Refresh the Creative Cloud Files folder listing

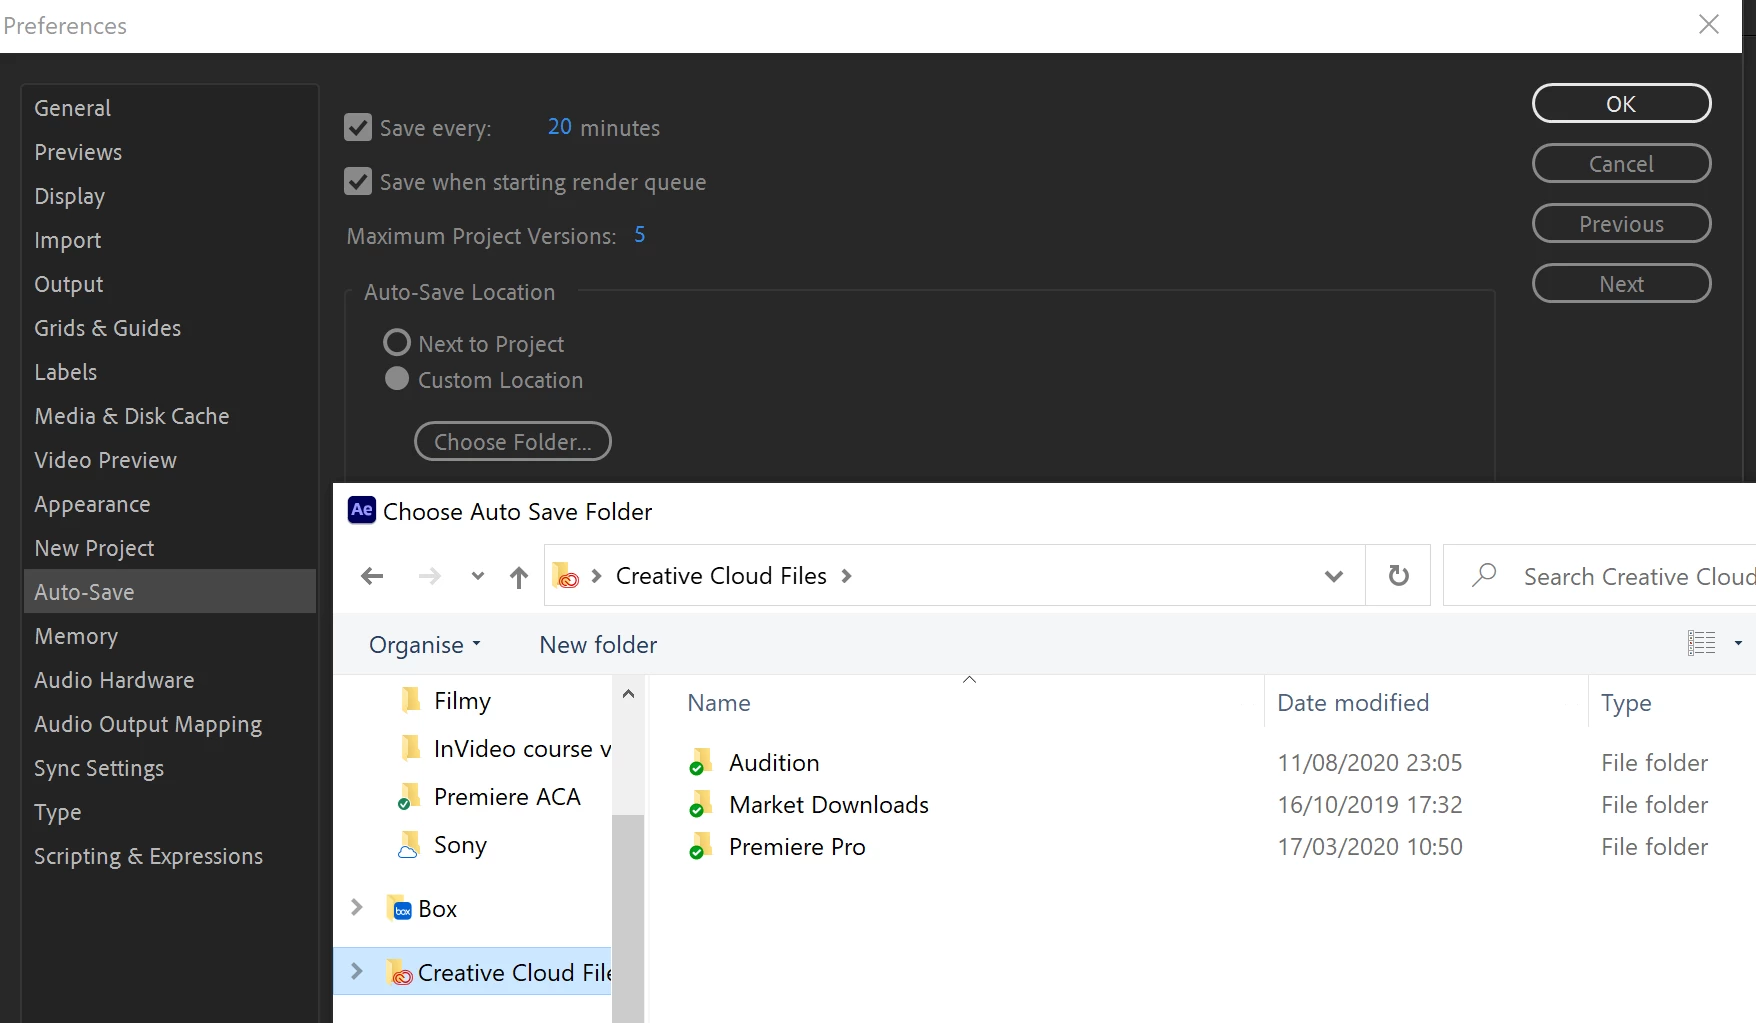pyautogui.click(x=1398, y=575)
